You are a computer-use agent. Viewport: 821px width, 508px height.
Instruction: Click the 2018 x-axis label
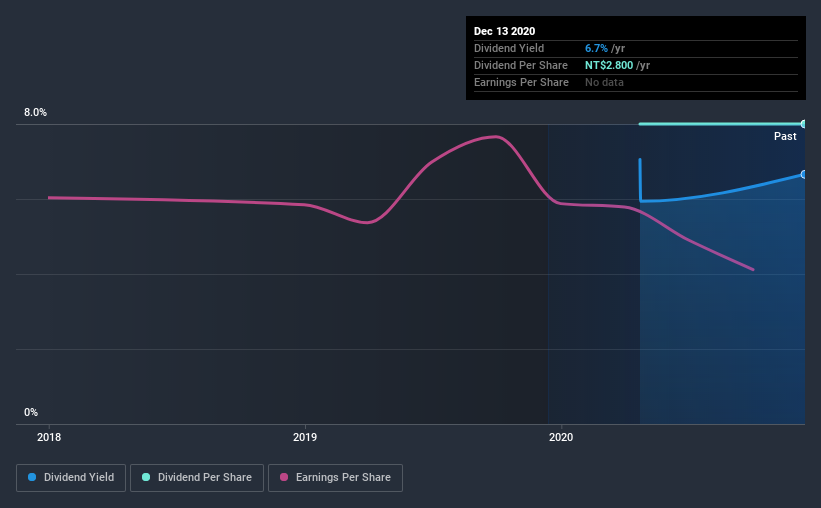pos(49,437)
